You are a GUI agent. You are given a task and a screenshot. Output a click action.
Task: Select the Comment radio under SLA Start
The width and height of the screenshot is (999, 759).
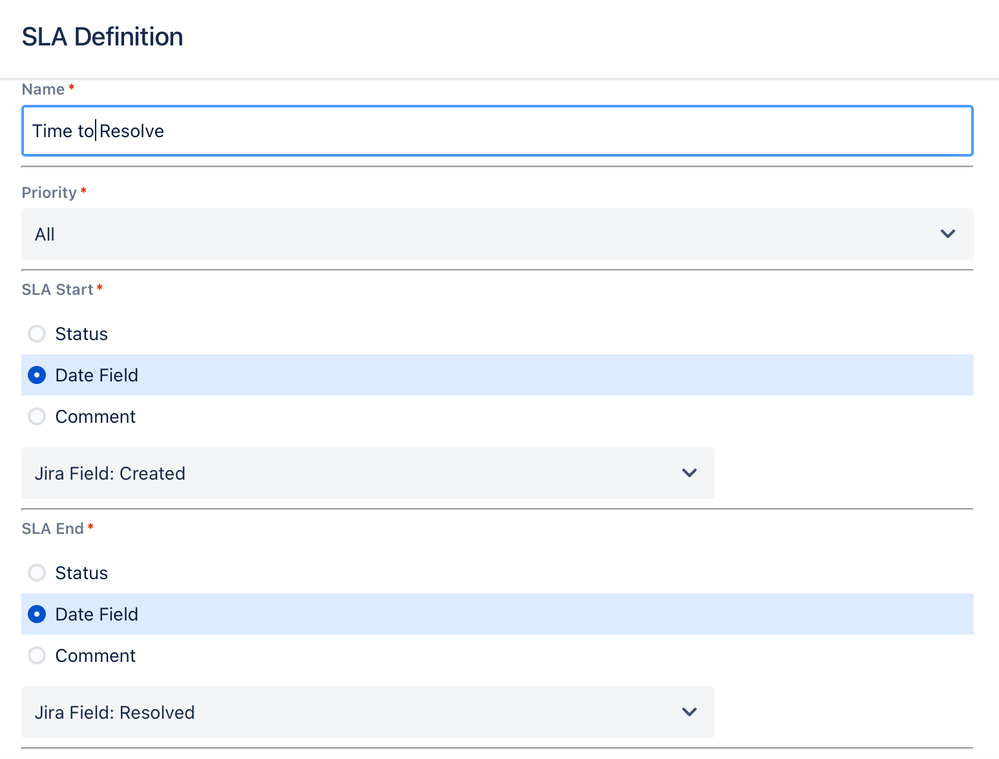(37, 416)
